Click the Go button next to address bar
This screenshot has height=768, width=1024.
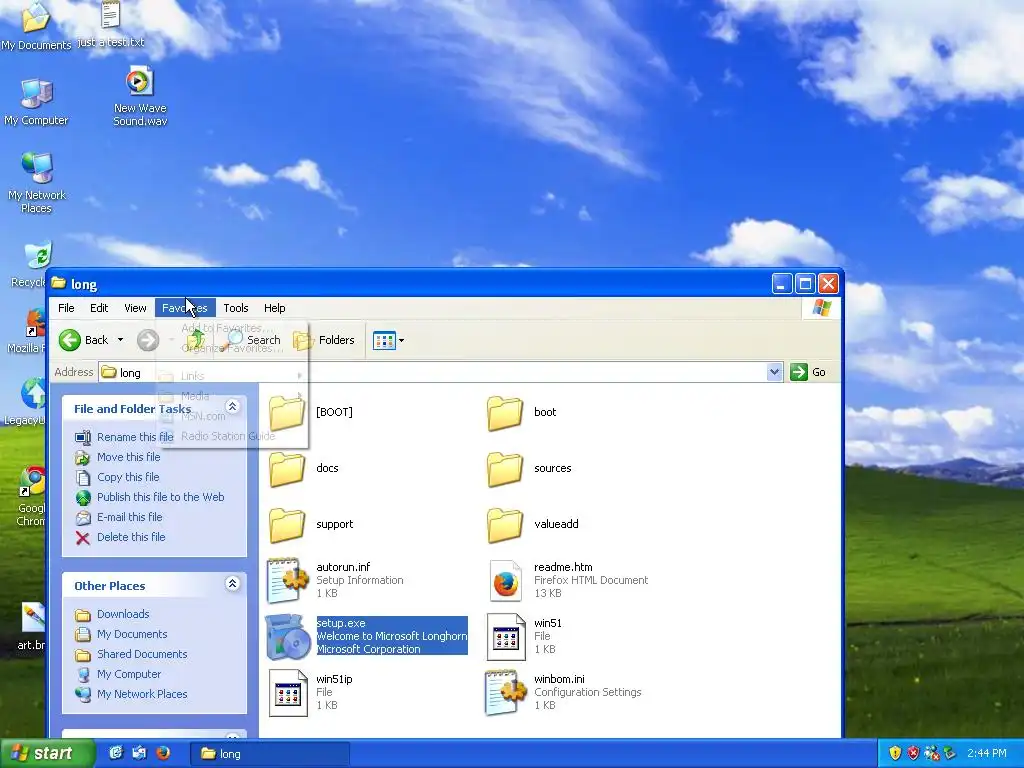tap(808, 372)
